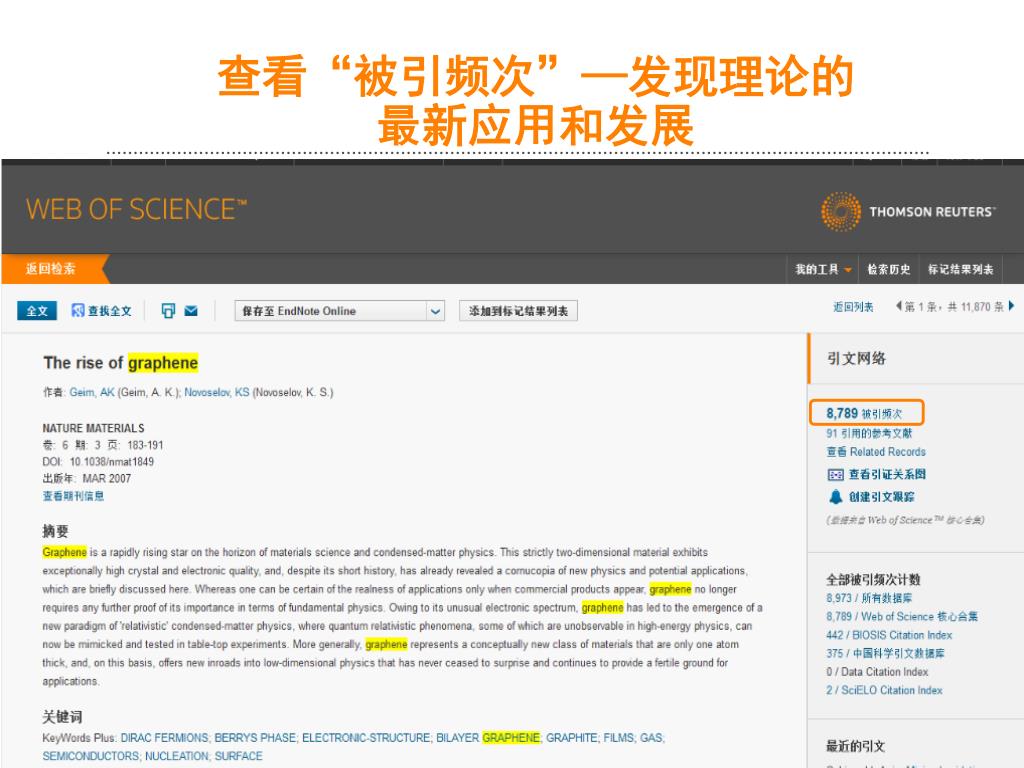This screenshot has height=768, width=1024.
Task: Click the 返回列表 link
Action: click(x=853, y=307)
